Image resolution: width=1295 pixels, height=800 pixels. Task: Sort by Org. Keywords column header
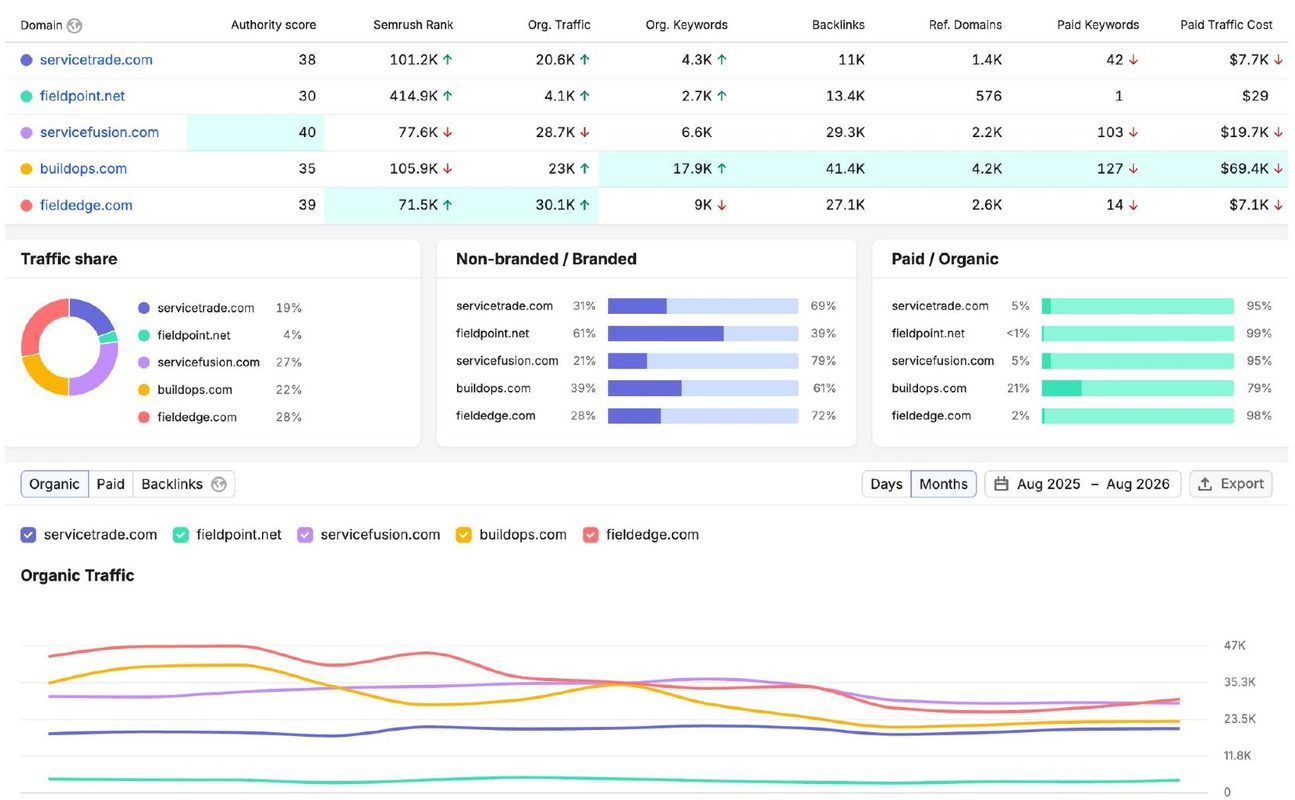[686, 25]
